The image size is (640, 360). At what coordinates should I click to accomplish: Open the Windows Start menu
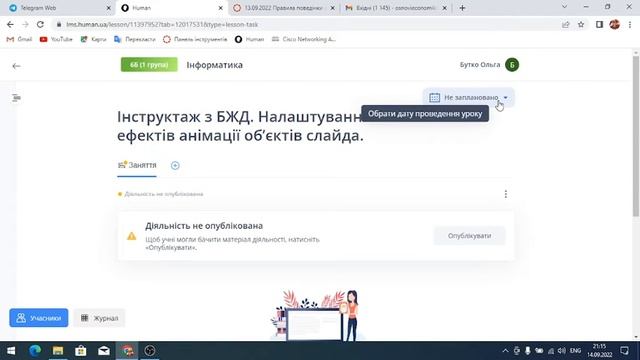tap(11, 351)
